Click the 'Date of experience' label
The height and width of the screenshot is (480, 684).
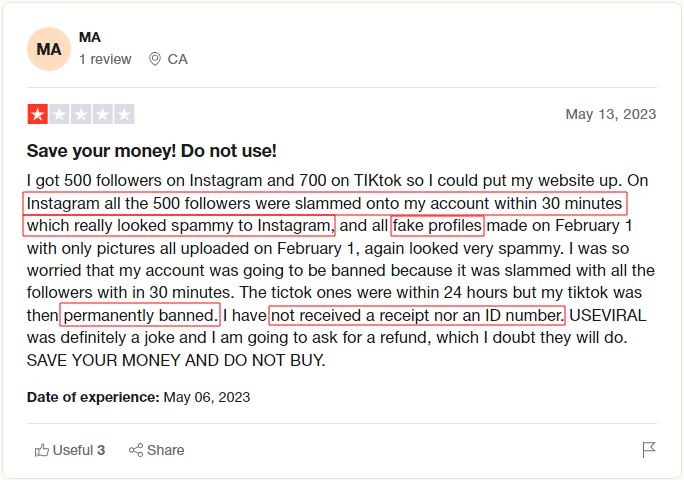pyautogui.click(x=93, y=397)
